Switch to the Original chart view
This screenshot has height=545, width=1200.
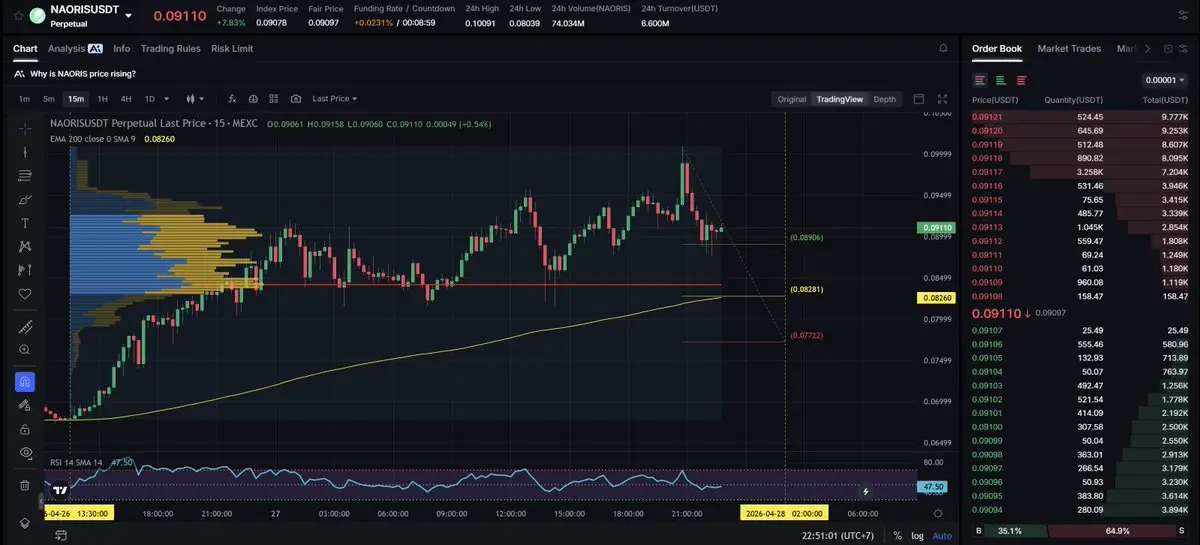pyautogui.click(x=792, y=99)
